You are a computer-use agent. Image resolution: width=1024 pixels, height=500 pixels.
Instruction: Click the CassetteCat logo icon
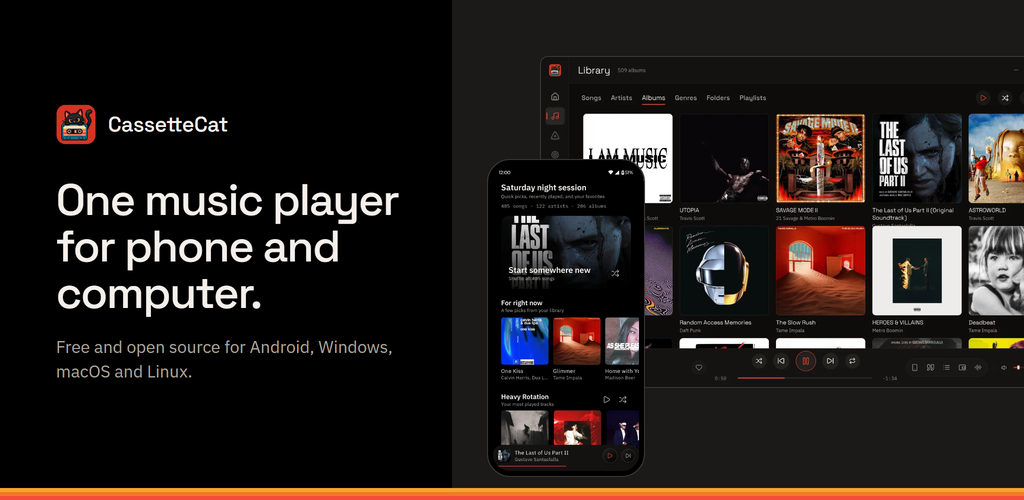click(x=76, y=124)
